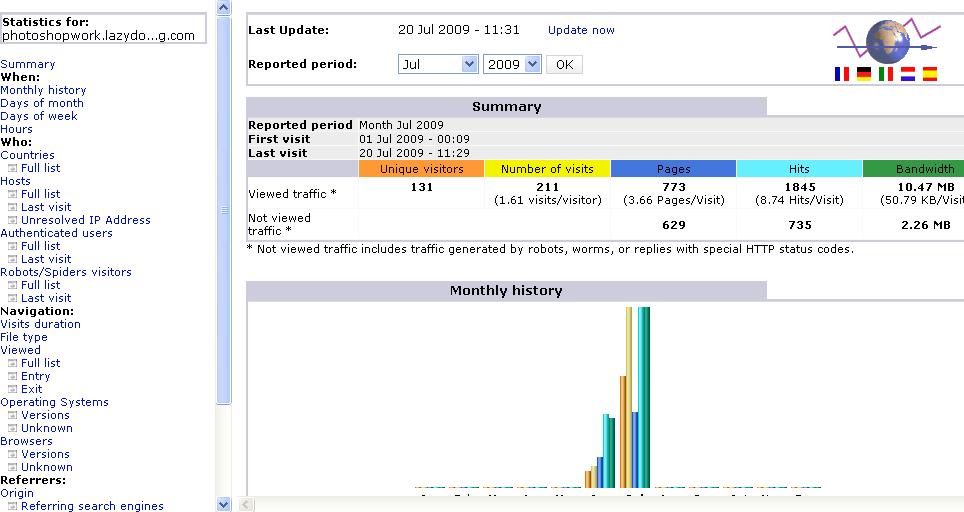Click the page icon beside Viewed Exit
The image size is (964, 512).
(12, 389)
